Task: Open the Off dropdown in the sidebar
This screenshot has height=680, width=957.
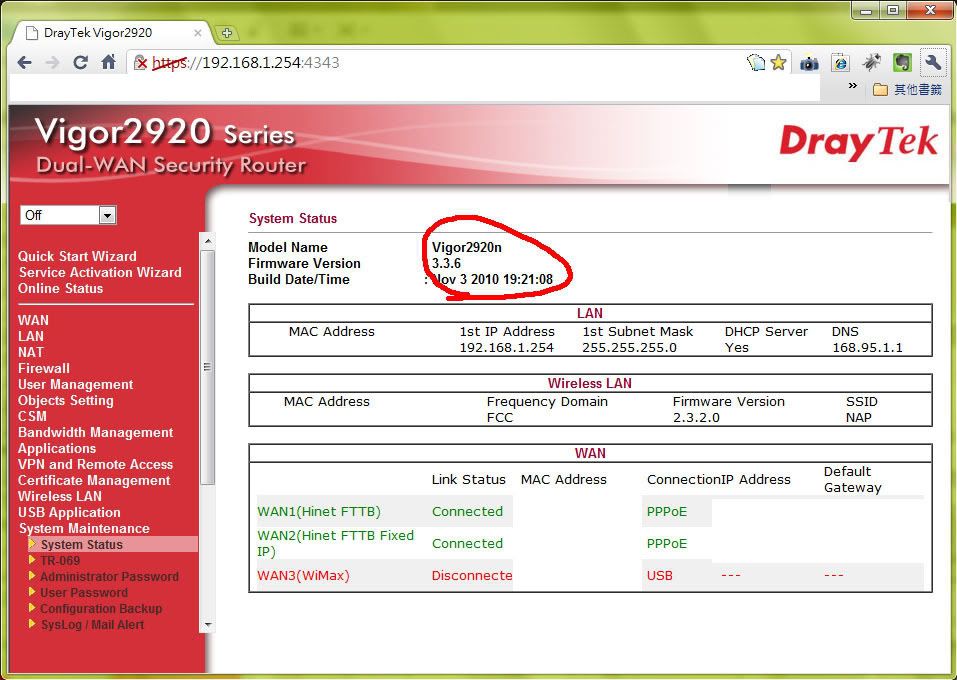Action: point(68,215)
